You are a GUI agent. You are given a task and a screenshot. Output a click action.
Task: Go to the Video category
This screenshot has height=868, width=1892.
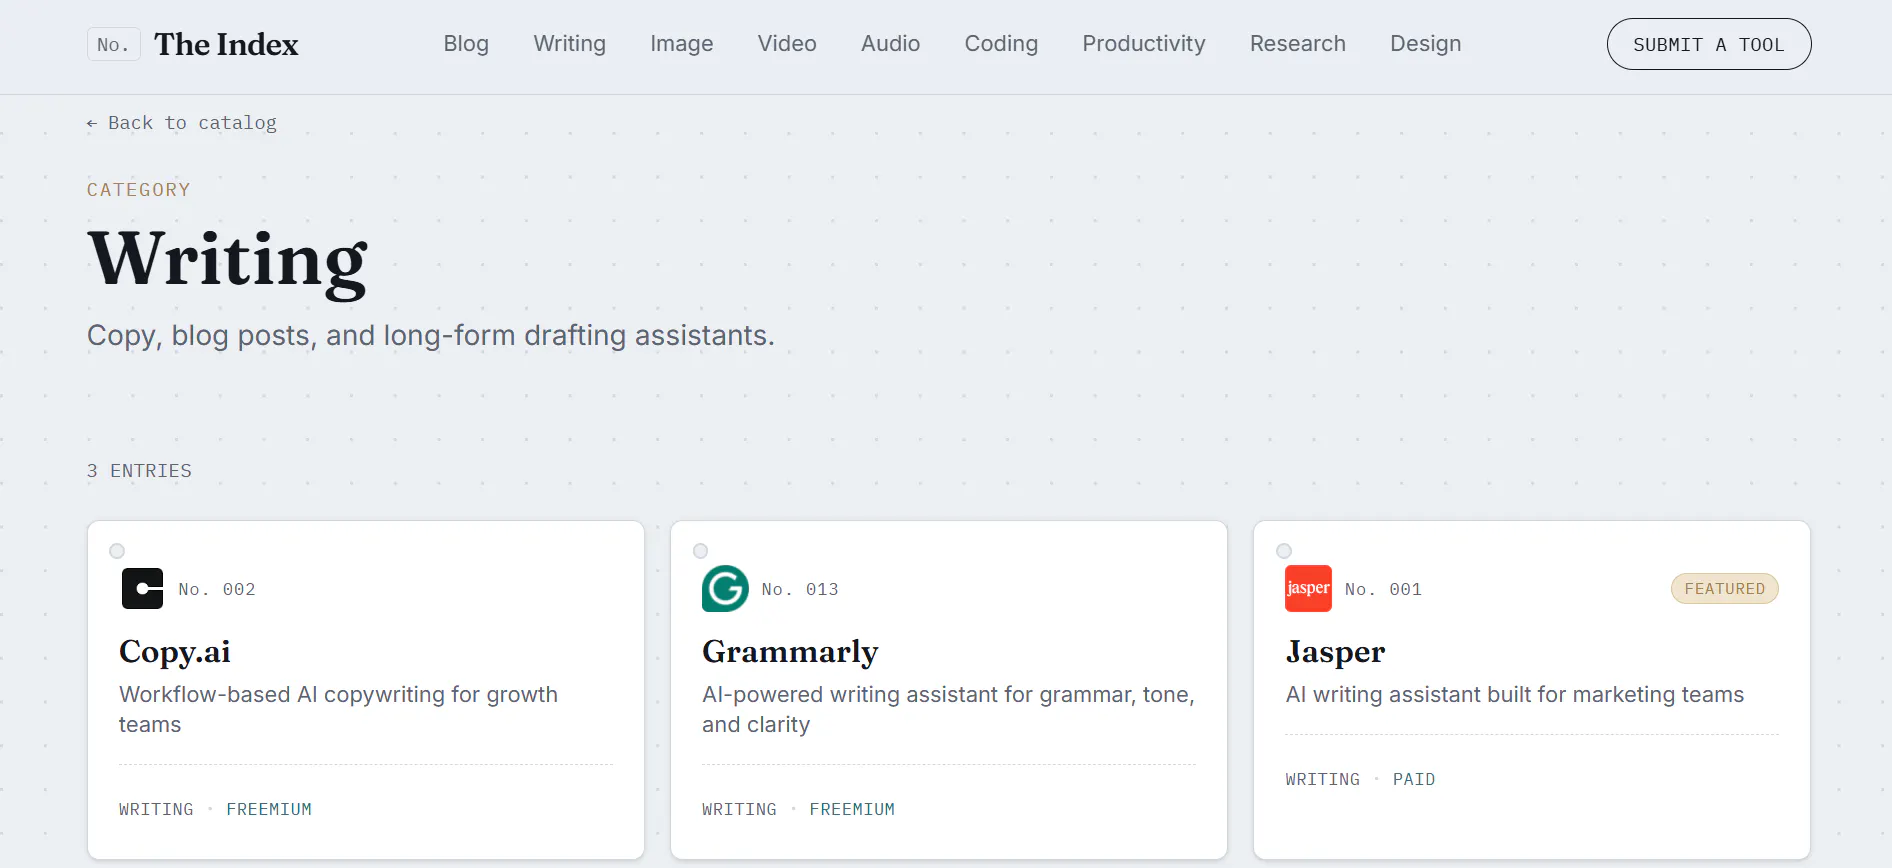point(787,44)
